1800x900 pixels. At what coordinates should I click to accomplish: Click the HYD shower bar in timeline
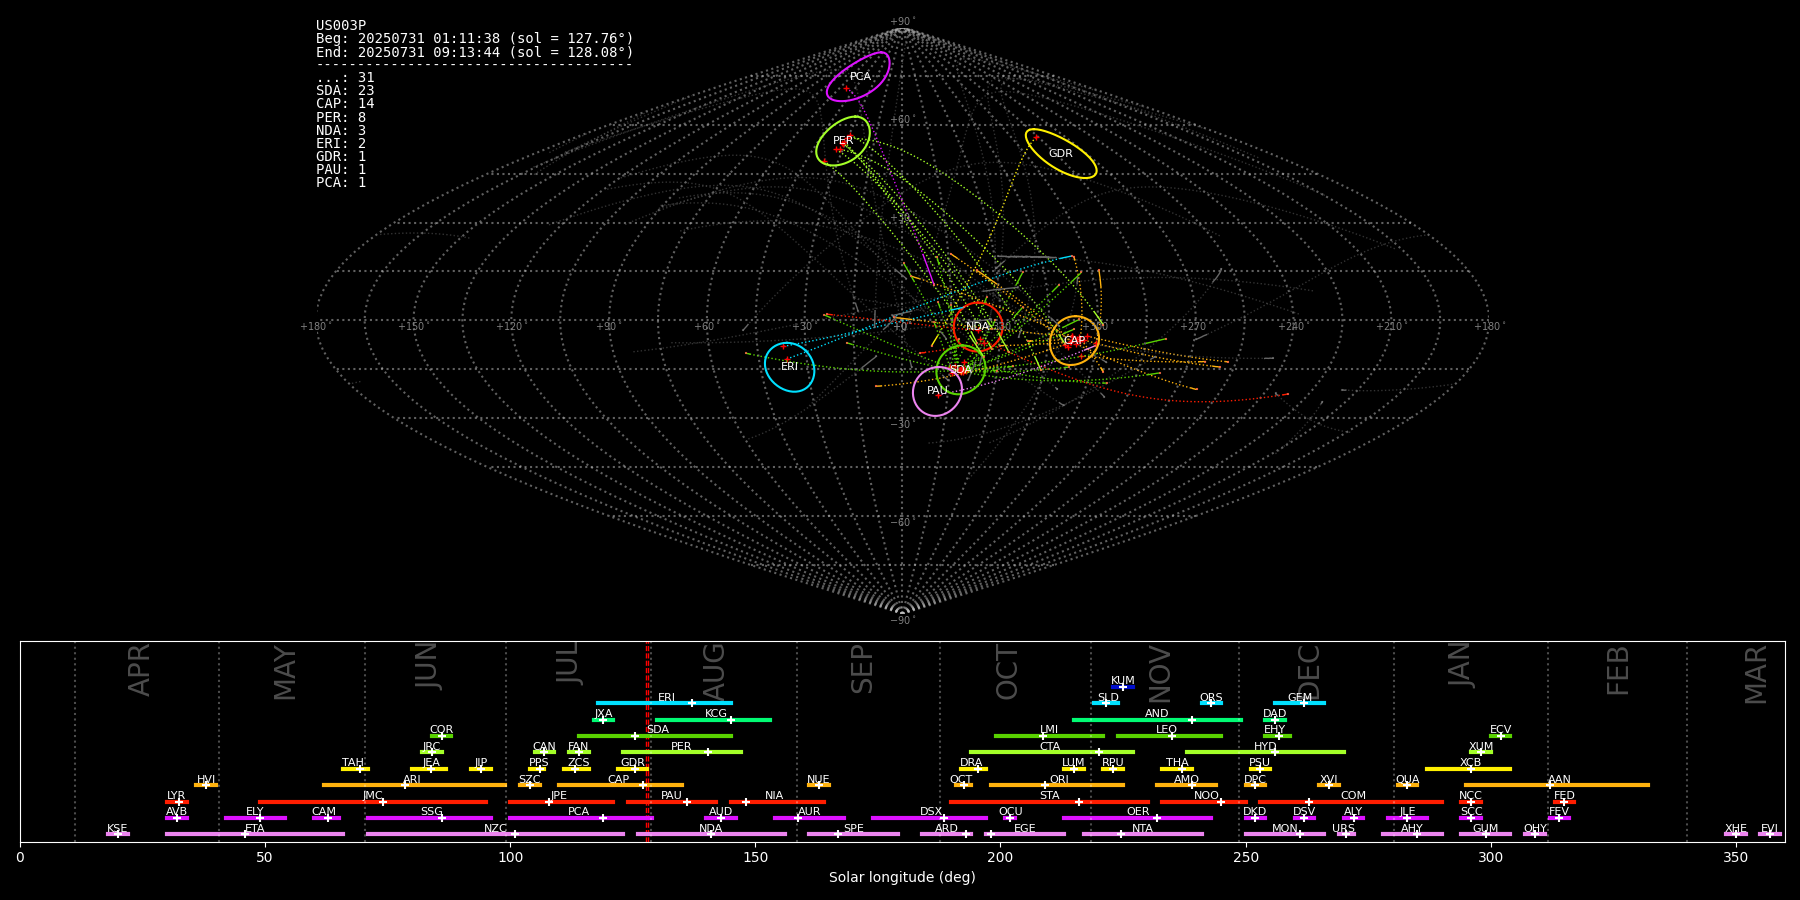[1265, 752]
